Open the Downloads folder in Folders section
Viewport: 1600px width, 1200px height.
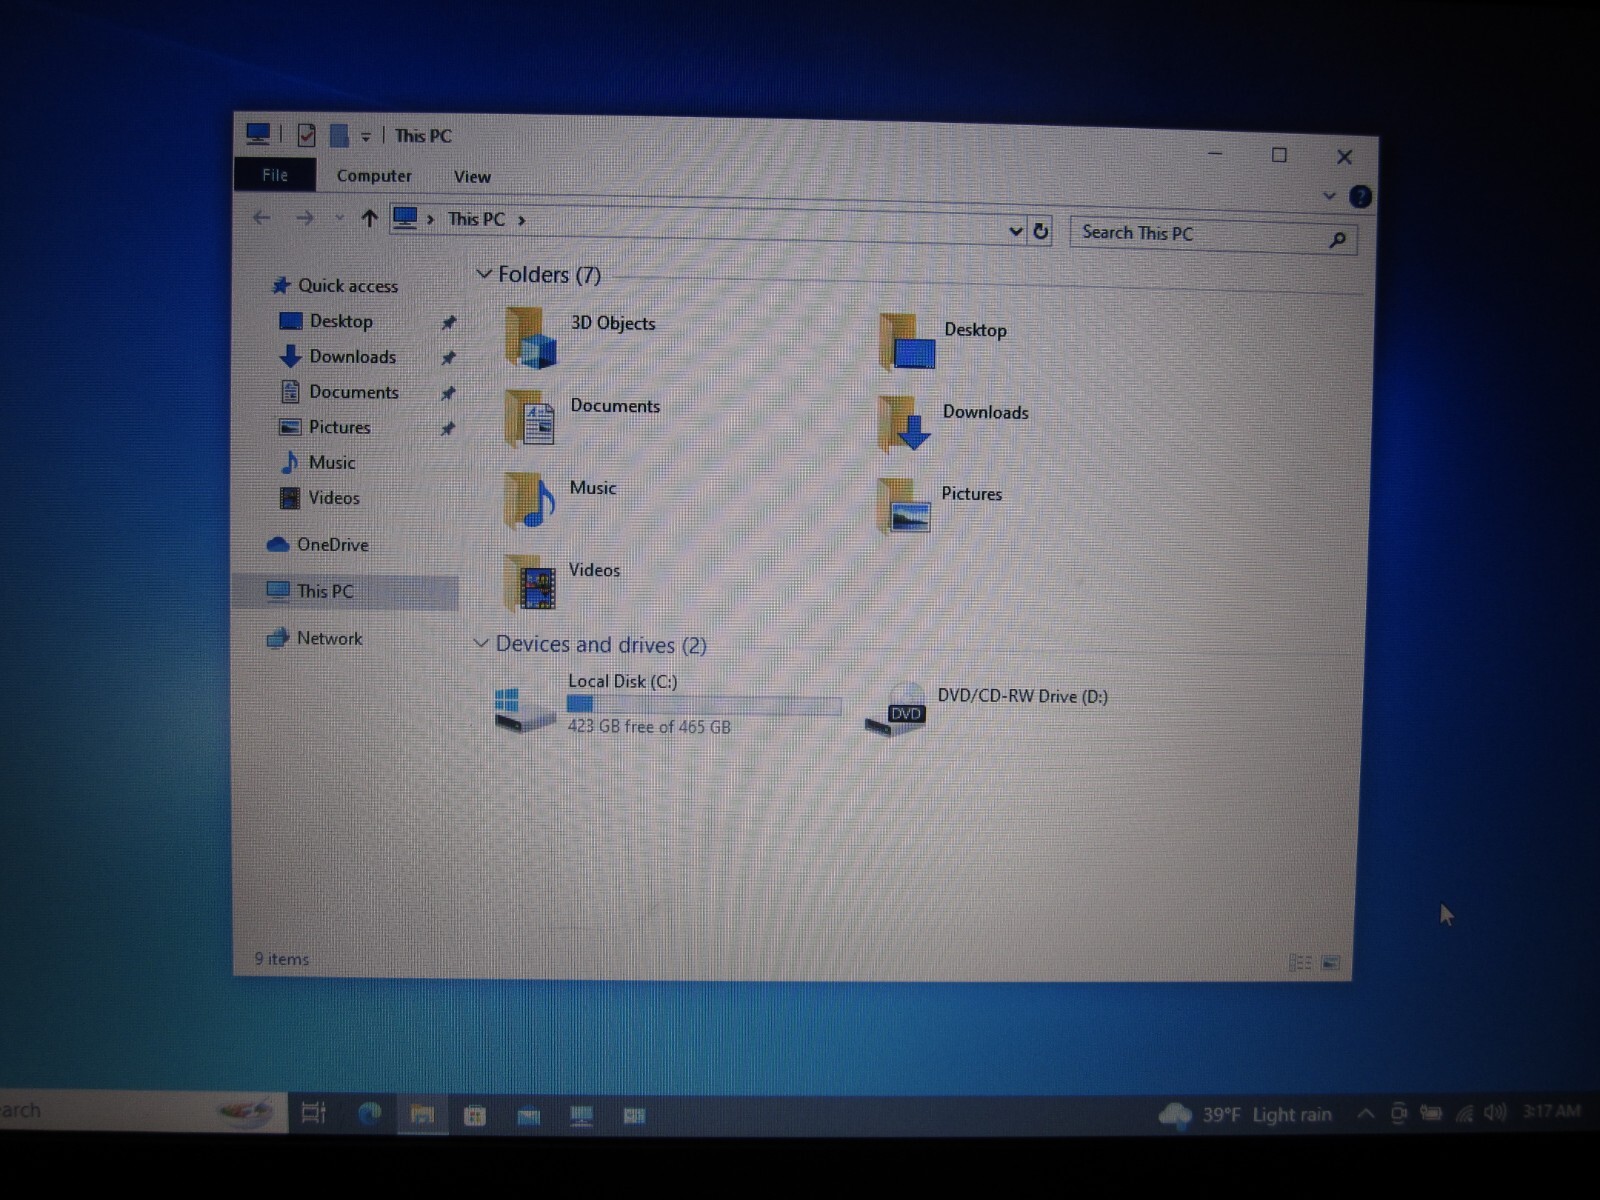pyautogui.click(x=953, y=424)
